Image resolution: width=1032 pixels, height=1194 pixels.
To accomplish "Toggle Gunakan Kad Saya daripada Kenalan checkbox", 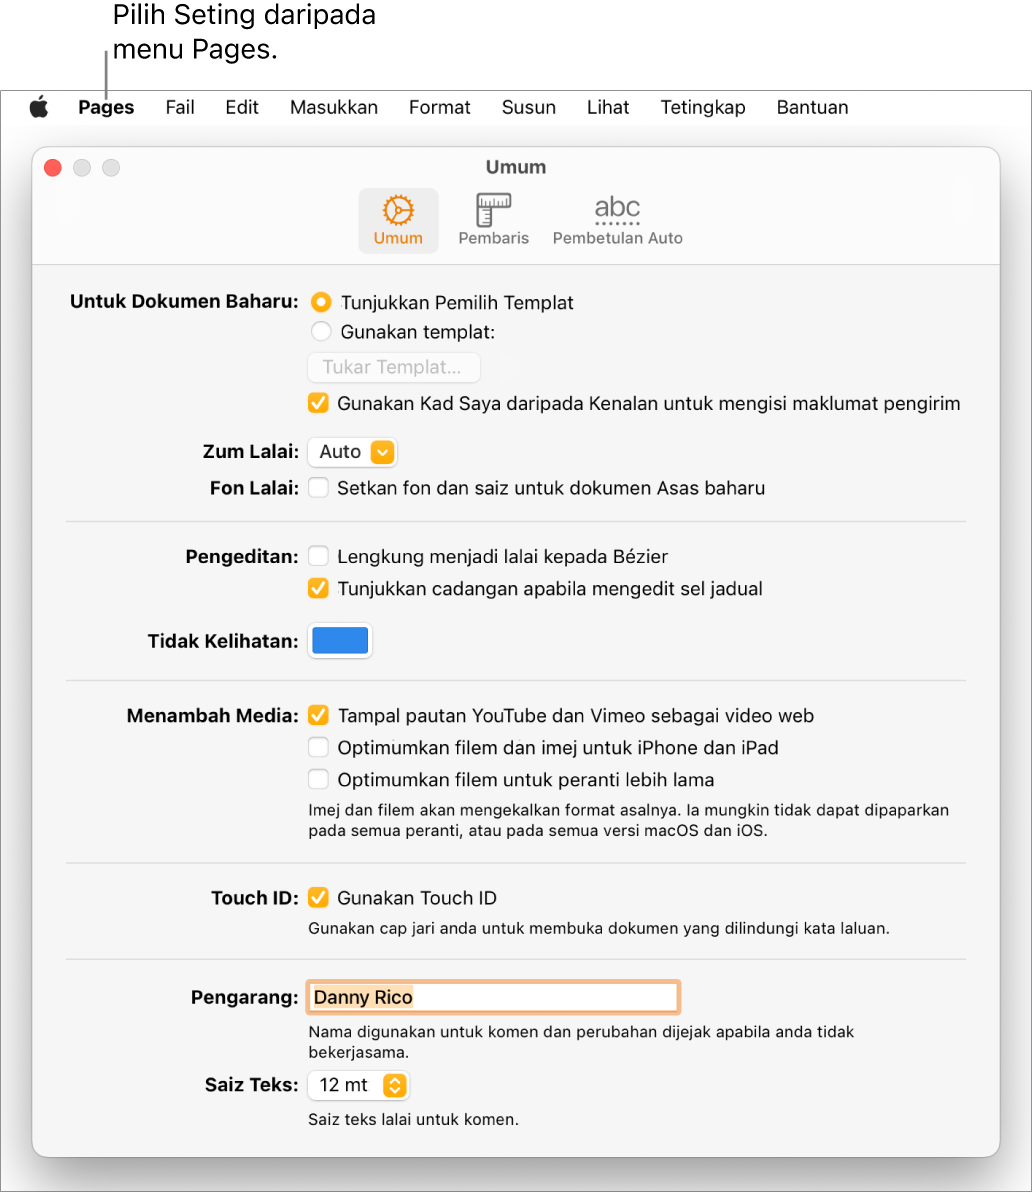I will tap(318, 404).
